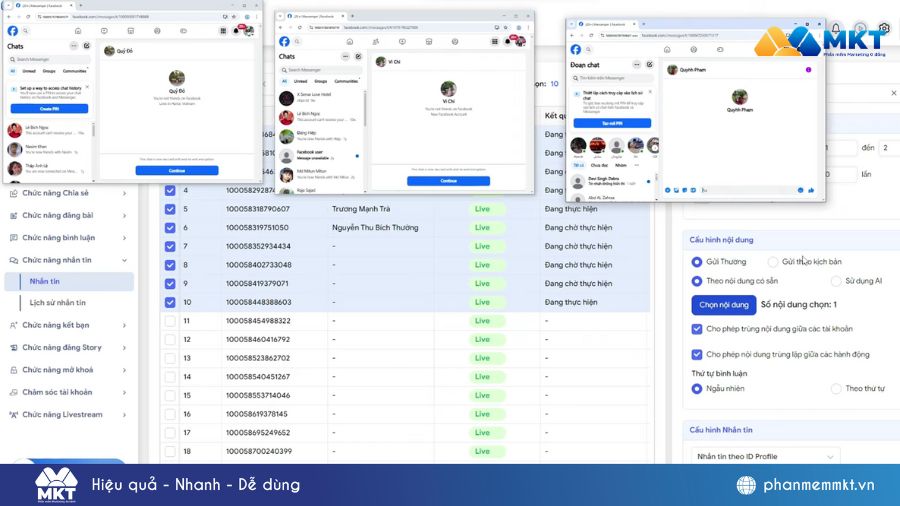Click Continue in the Quý Đô chat
The image size is (900, 506).
(x=177, y=170)
